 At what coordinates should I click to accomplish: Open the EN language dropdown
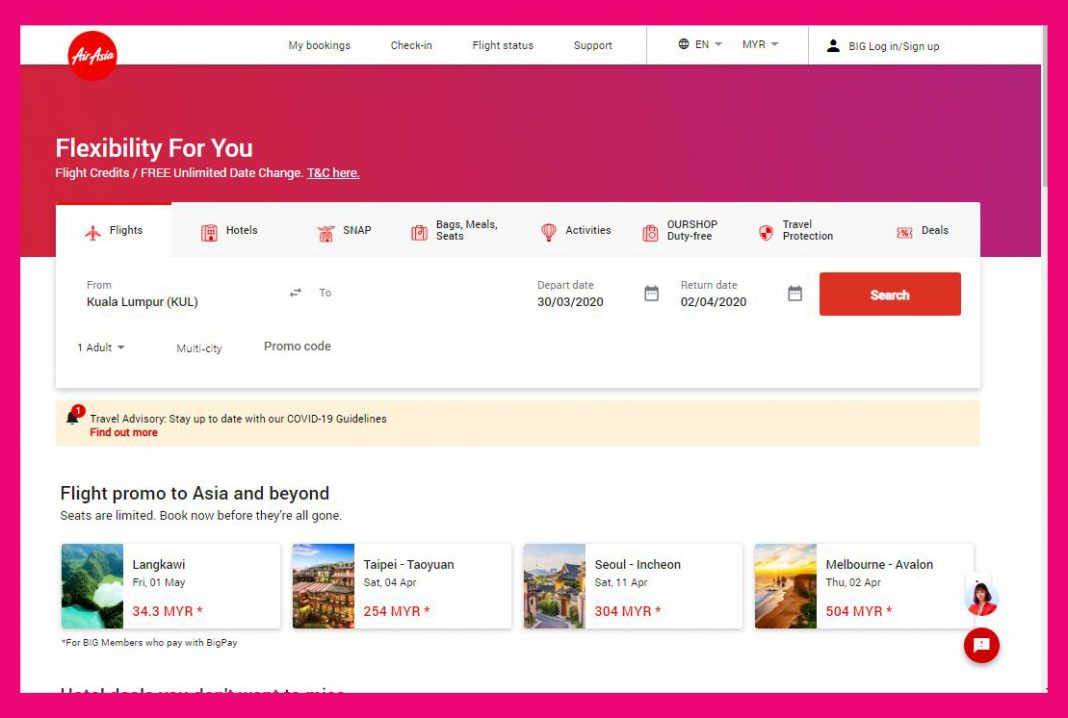click(x=700, y=44)
